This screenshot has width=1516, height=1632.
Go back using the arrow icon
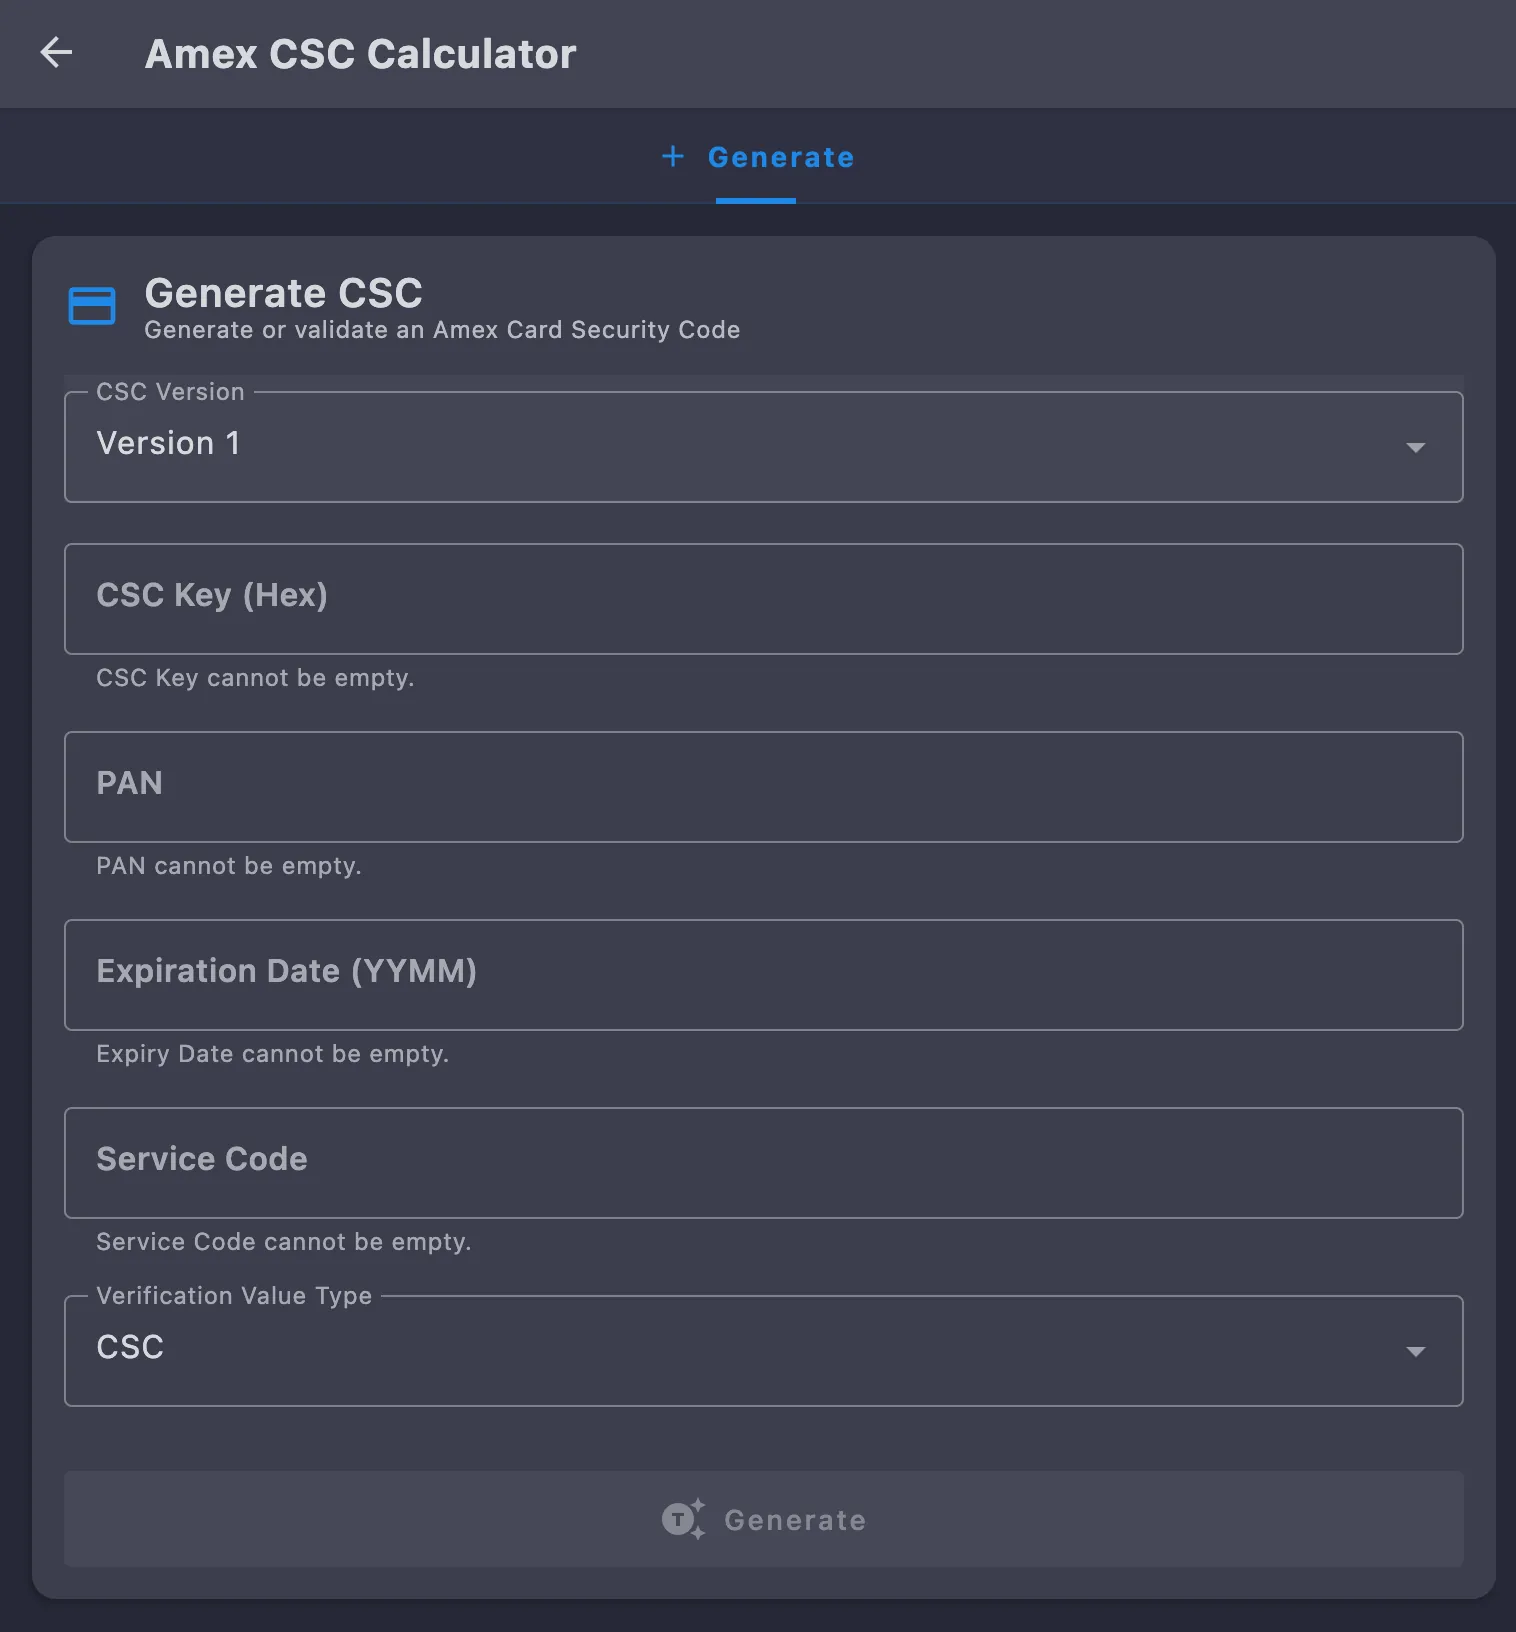pyautogui.click(x=56, y=53)
